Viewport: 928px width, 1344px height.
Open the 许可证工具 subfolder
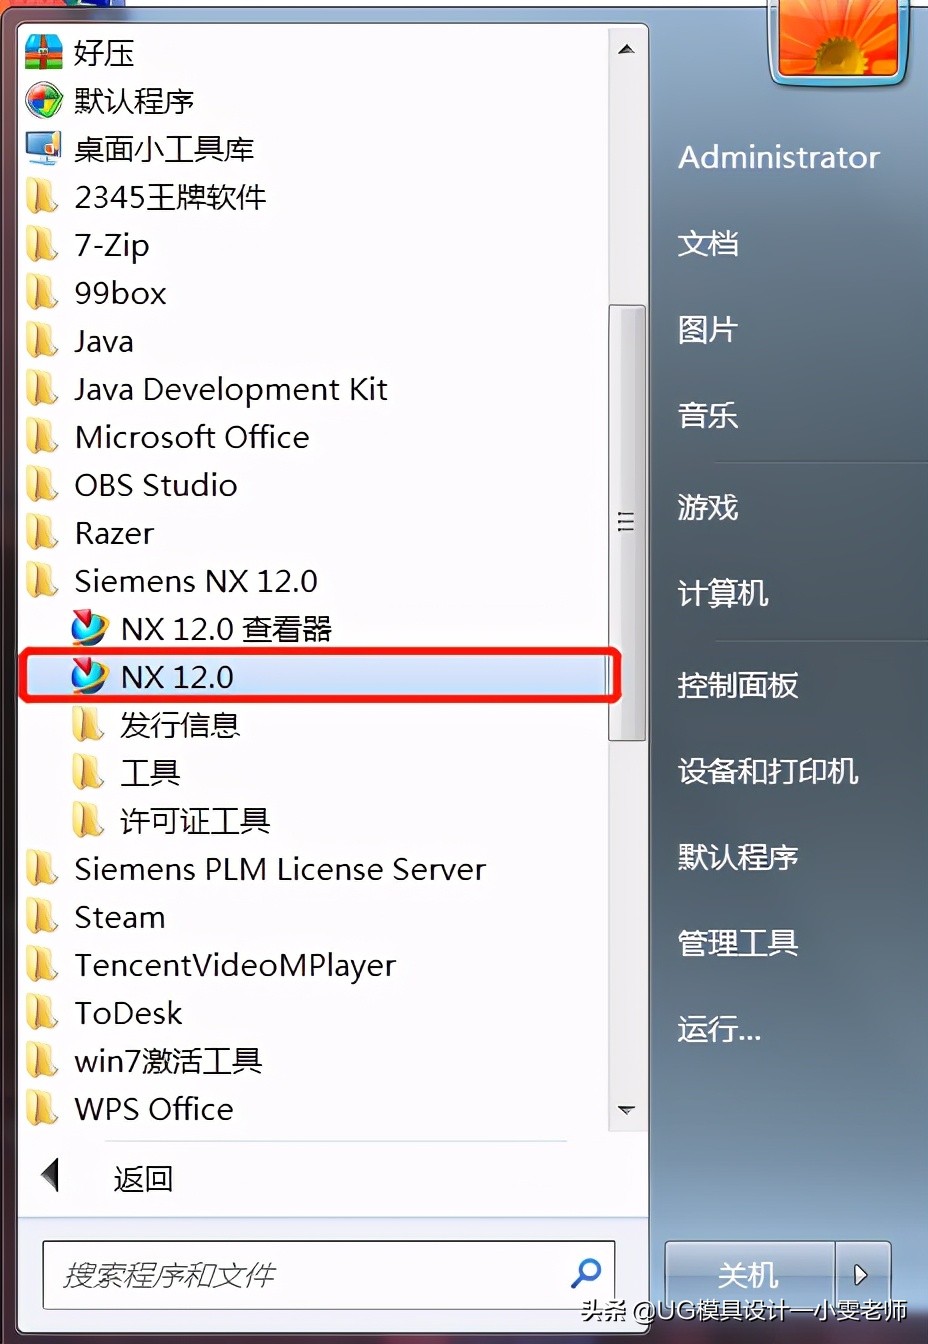pos(195,821)
